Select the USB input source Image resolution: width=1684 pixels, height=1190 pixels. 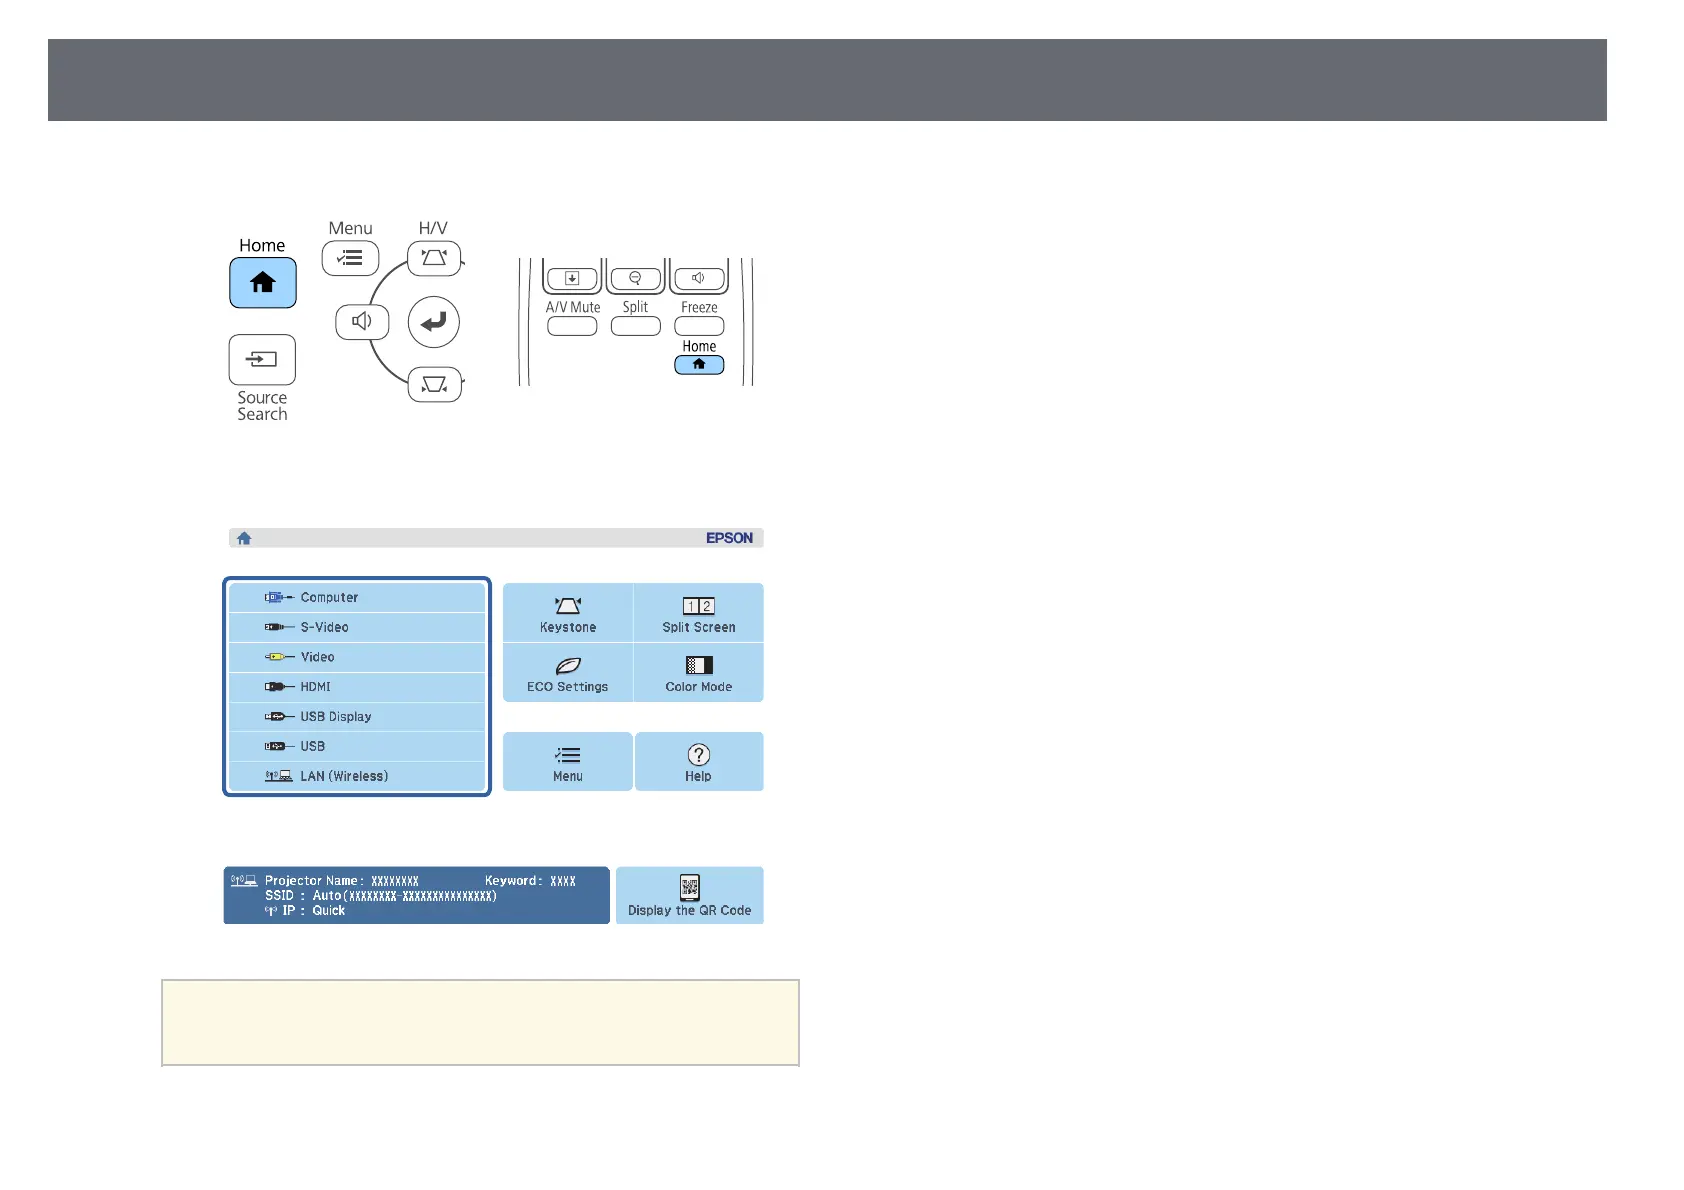coord(357,746)
